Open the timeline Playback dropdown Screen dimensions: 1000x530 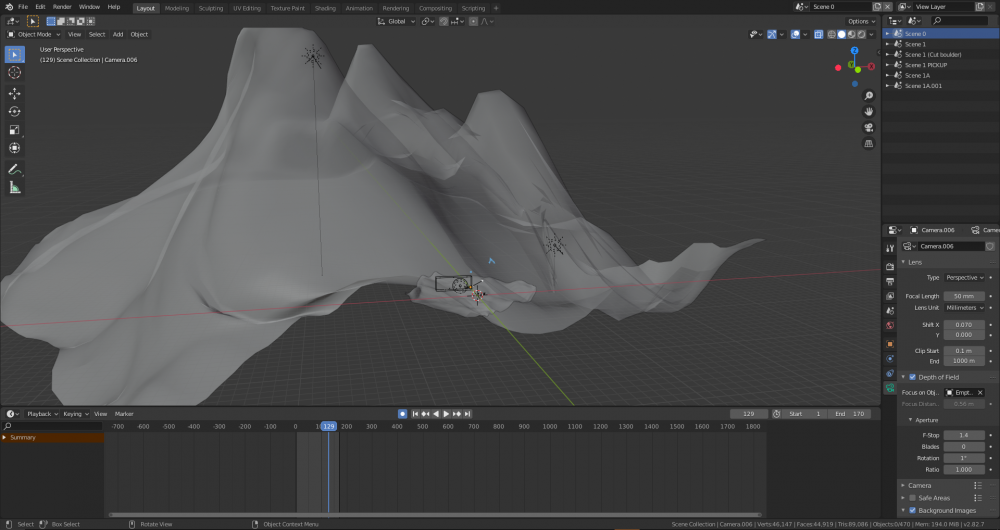[x=41, y=414]
